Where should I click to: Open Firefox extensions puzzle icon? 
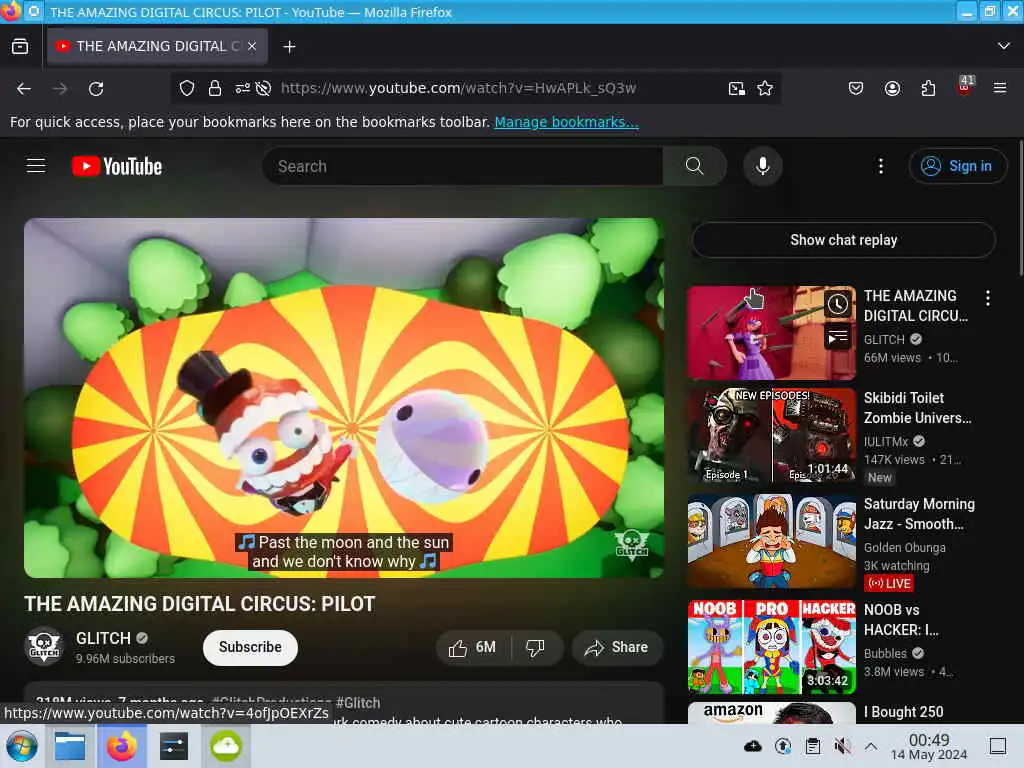tap(928, 88)
